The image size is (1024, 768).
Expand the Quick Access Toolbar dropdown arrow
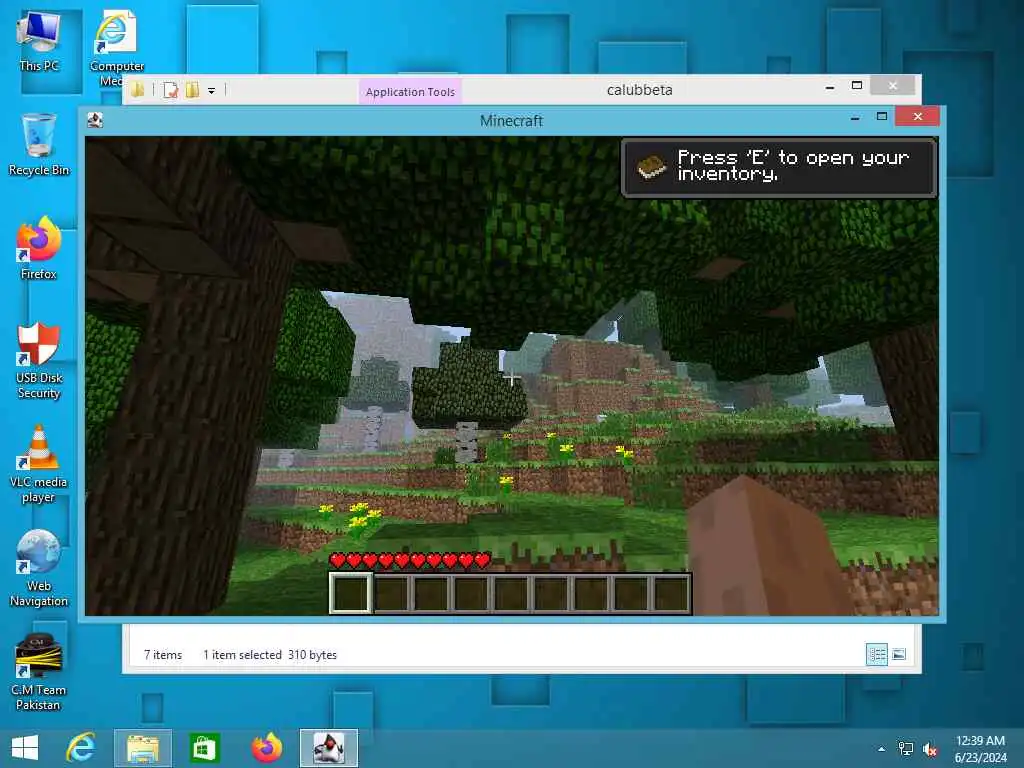212,91
